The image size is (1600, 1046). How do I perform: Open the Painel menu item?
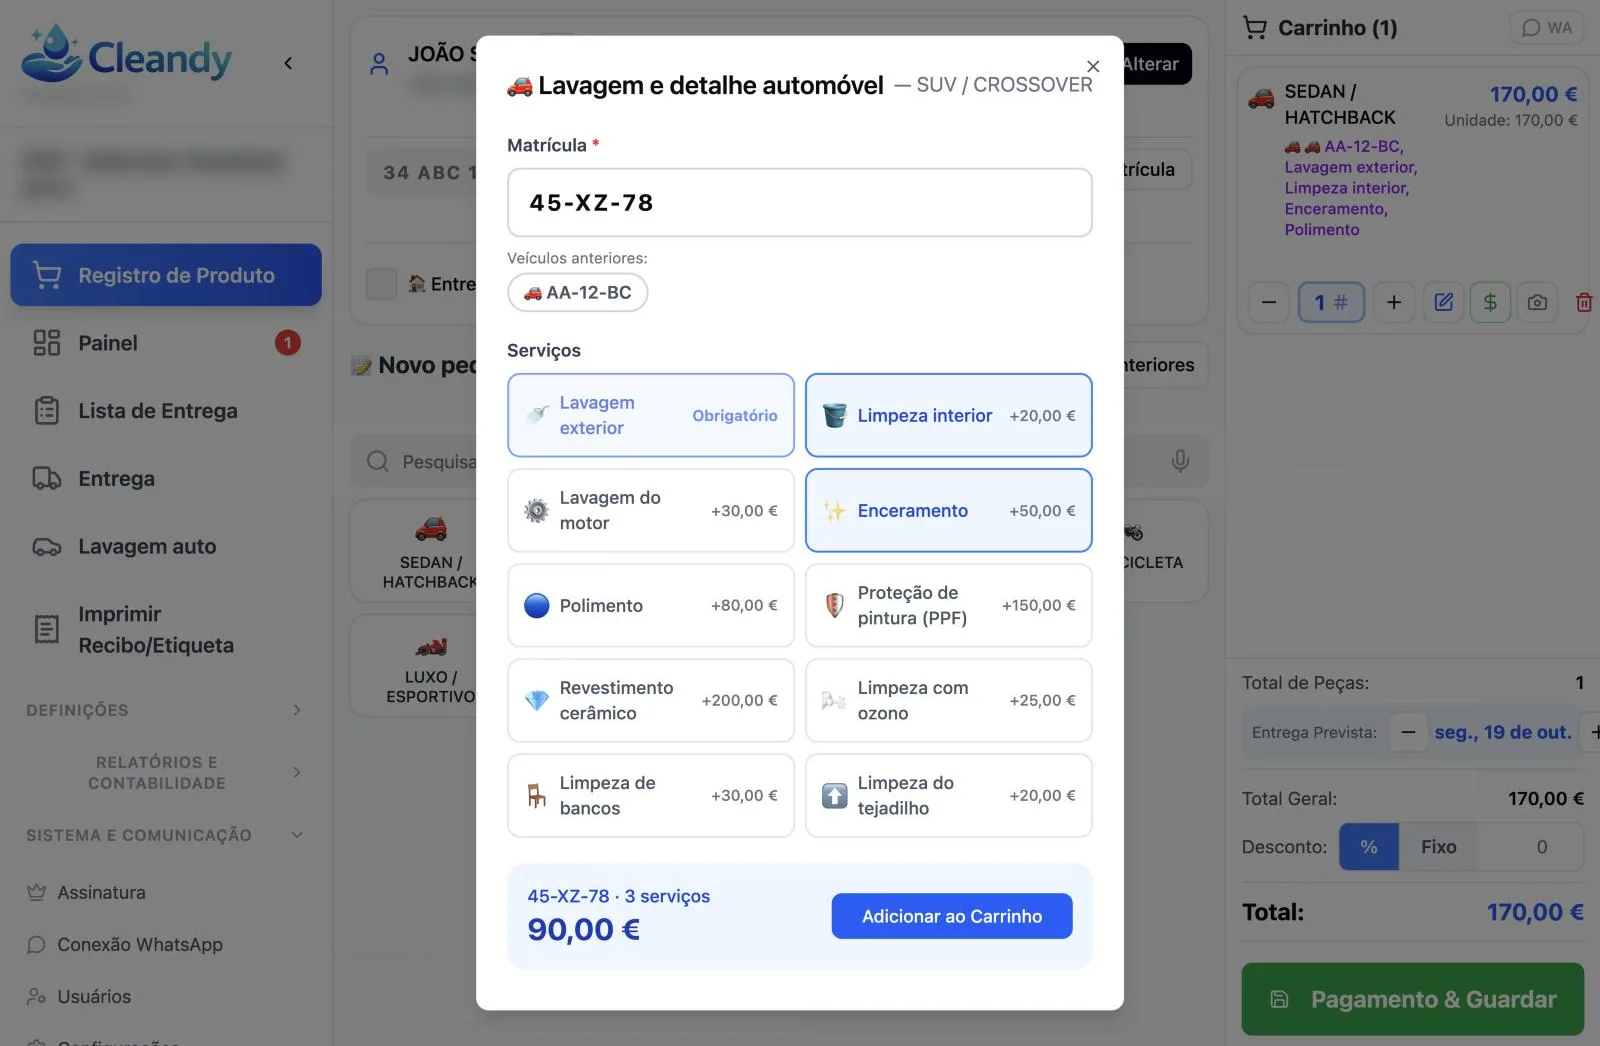point(166,343)
